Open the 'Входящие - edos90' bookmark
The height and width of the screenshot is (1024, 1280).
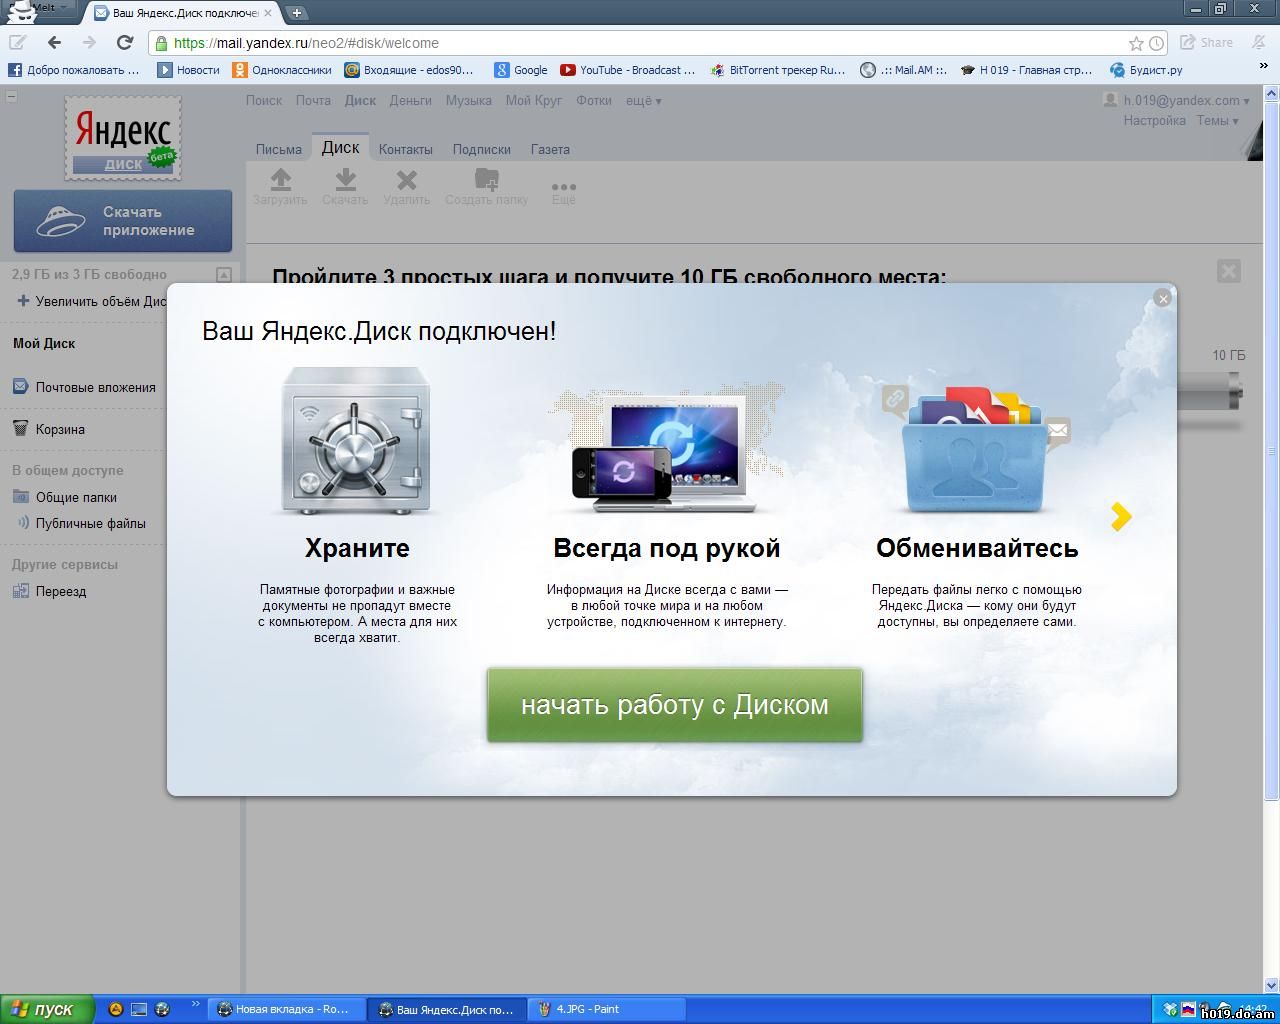[409, 70]
